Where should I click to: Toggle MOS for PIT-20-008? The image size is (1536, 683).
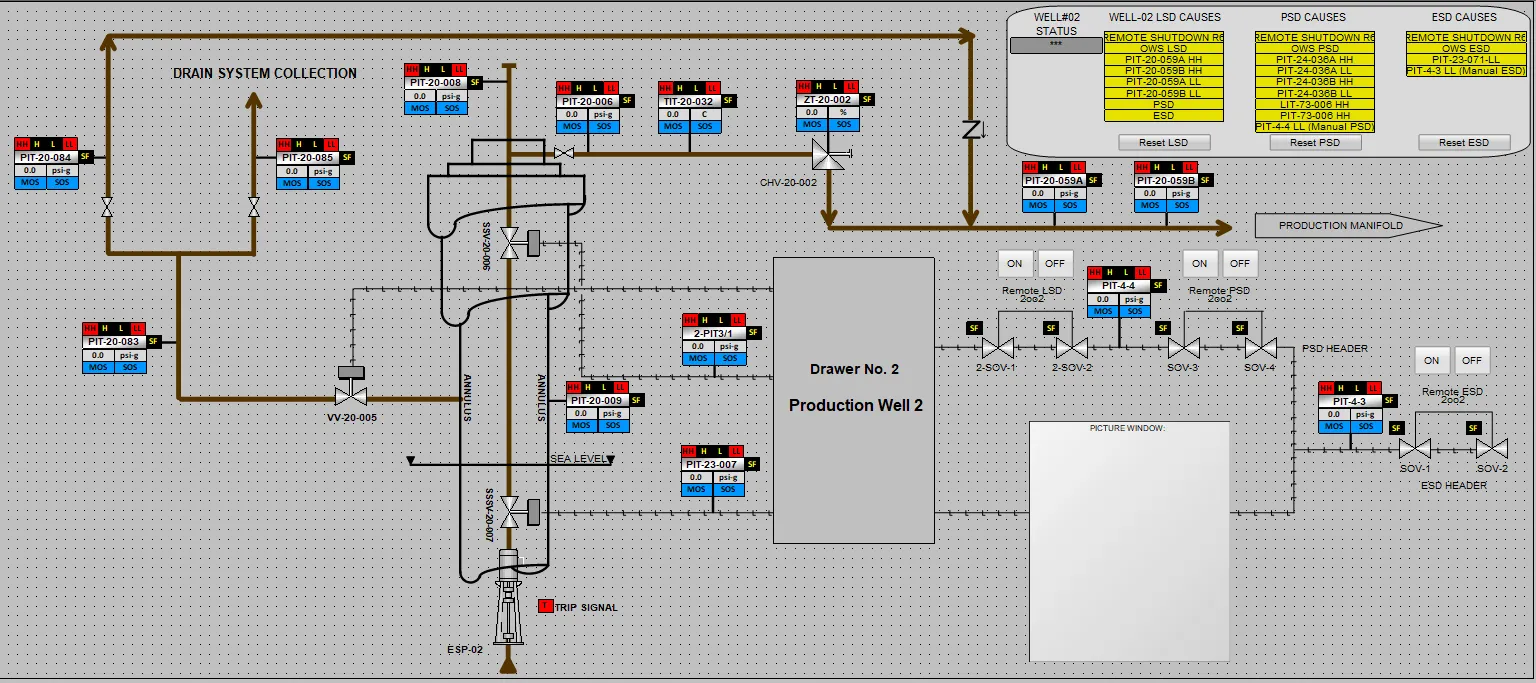421,108
